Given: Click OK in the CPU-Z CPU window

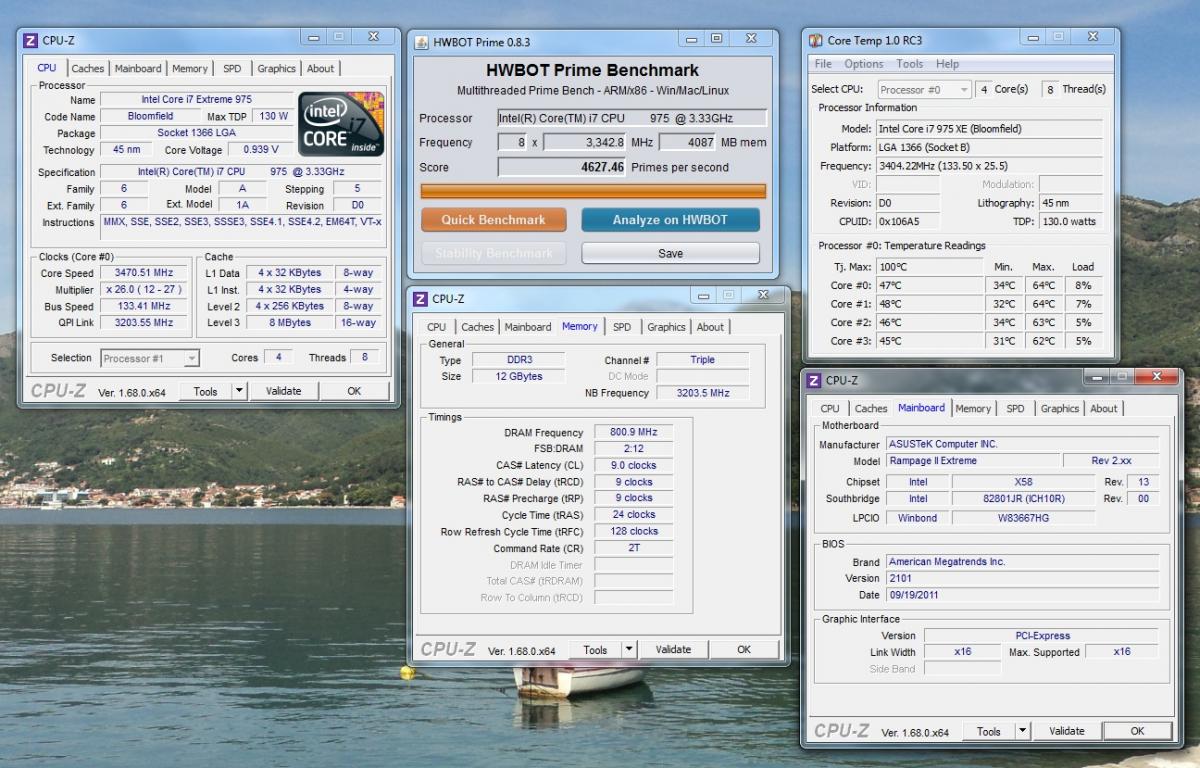Looking at the screenshot, I should tap(354, 391).
